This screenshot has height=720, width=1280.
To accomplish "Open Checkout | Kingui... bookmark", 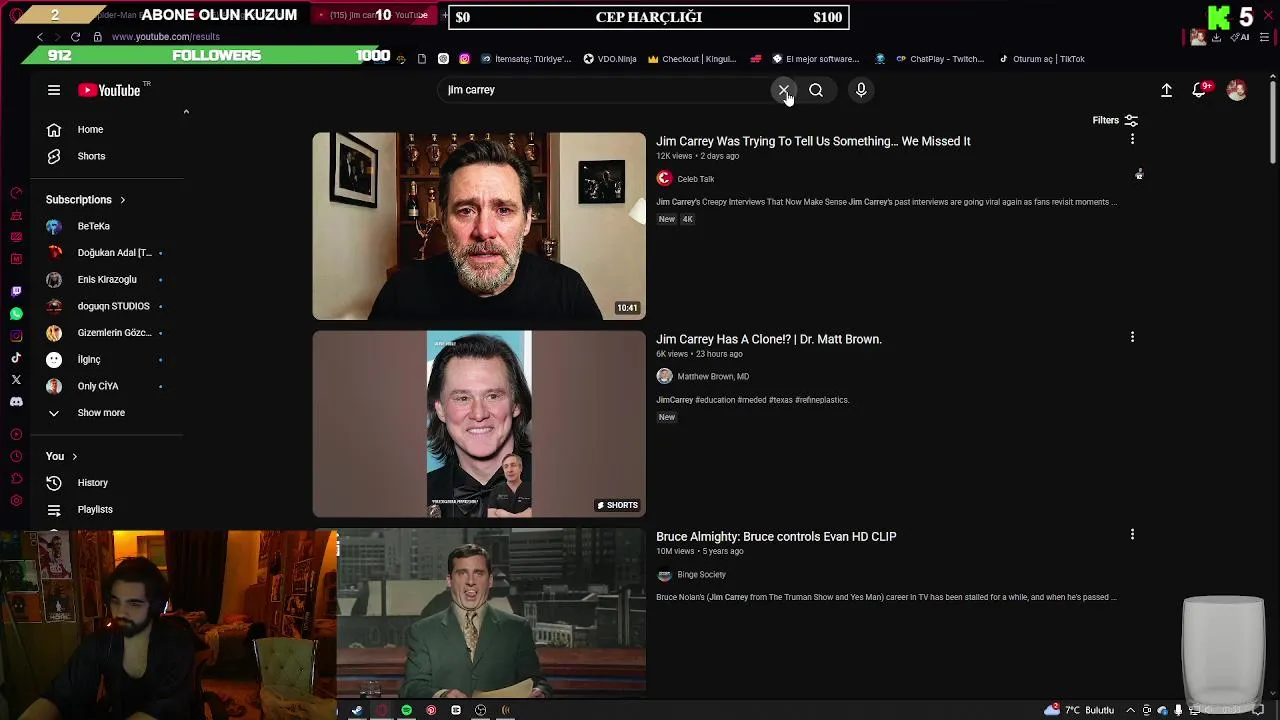I will coord(692,59).
